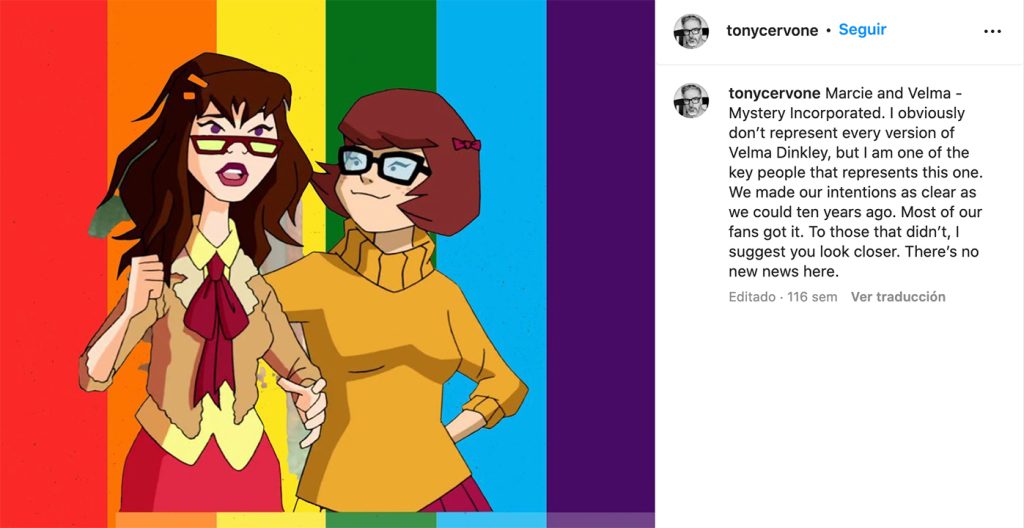Click the 116 sem timestamp
The width and height of the screenshot is (1024, 528).
(812, 297)
